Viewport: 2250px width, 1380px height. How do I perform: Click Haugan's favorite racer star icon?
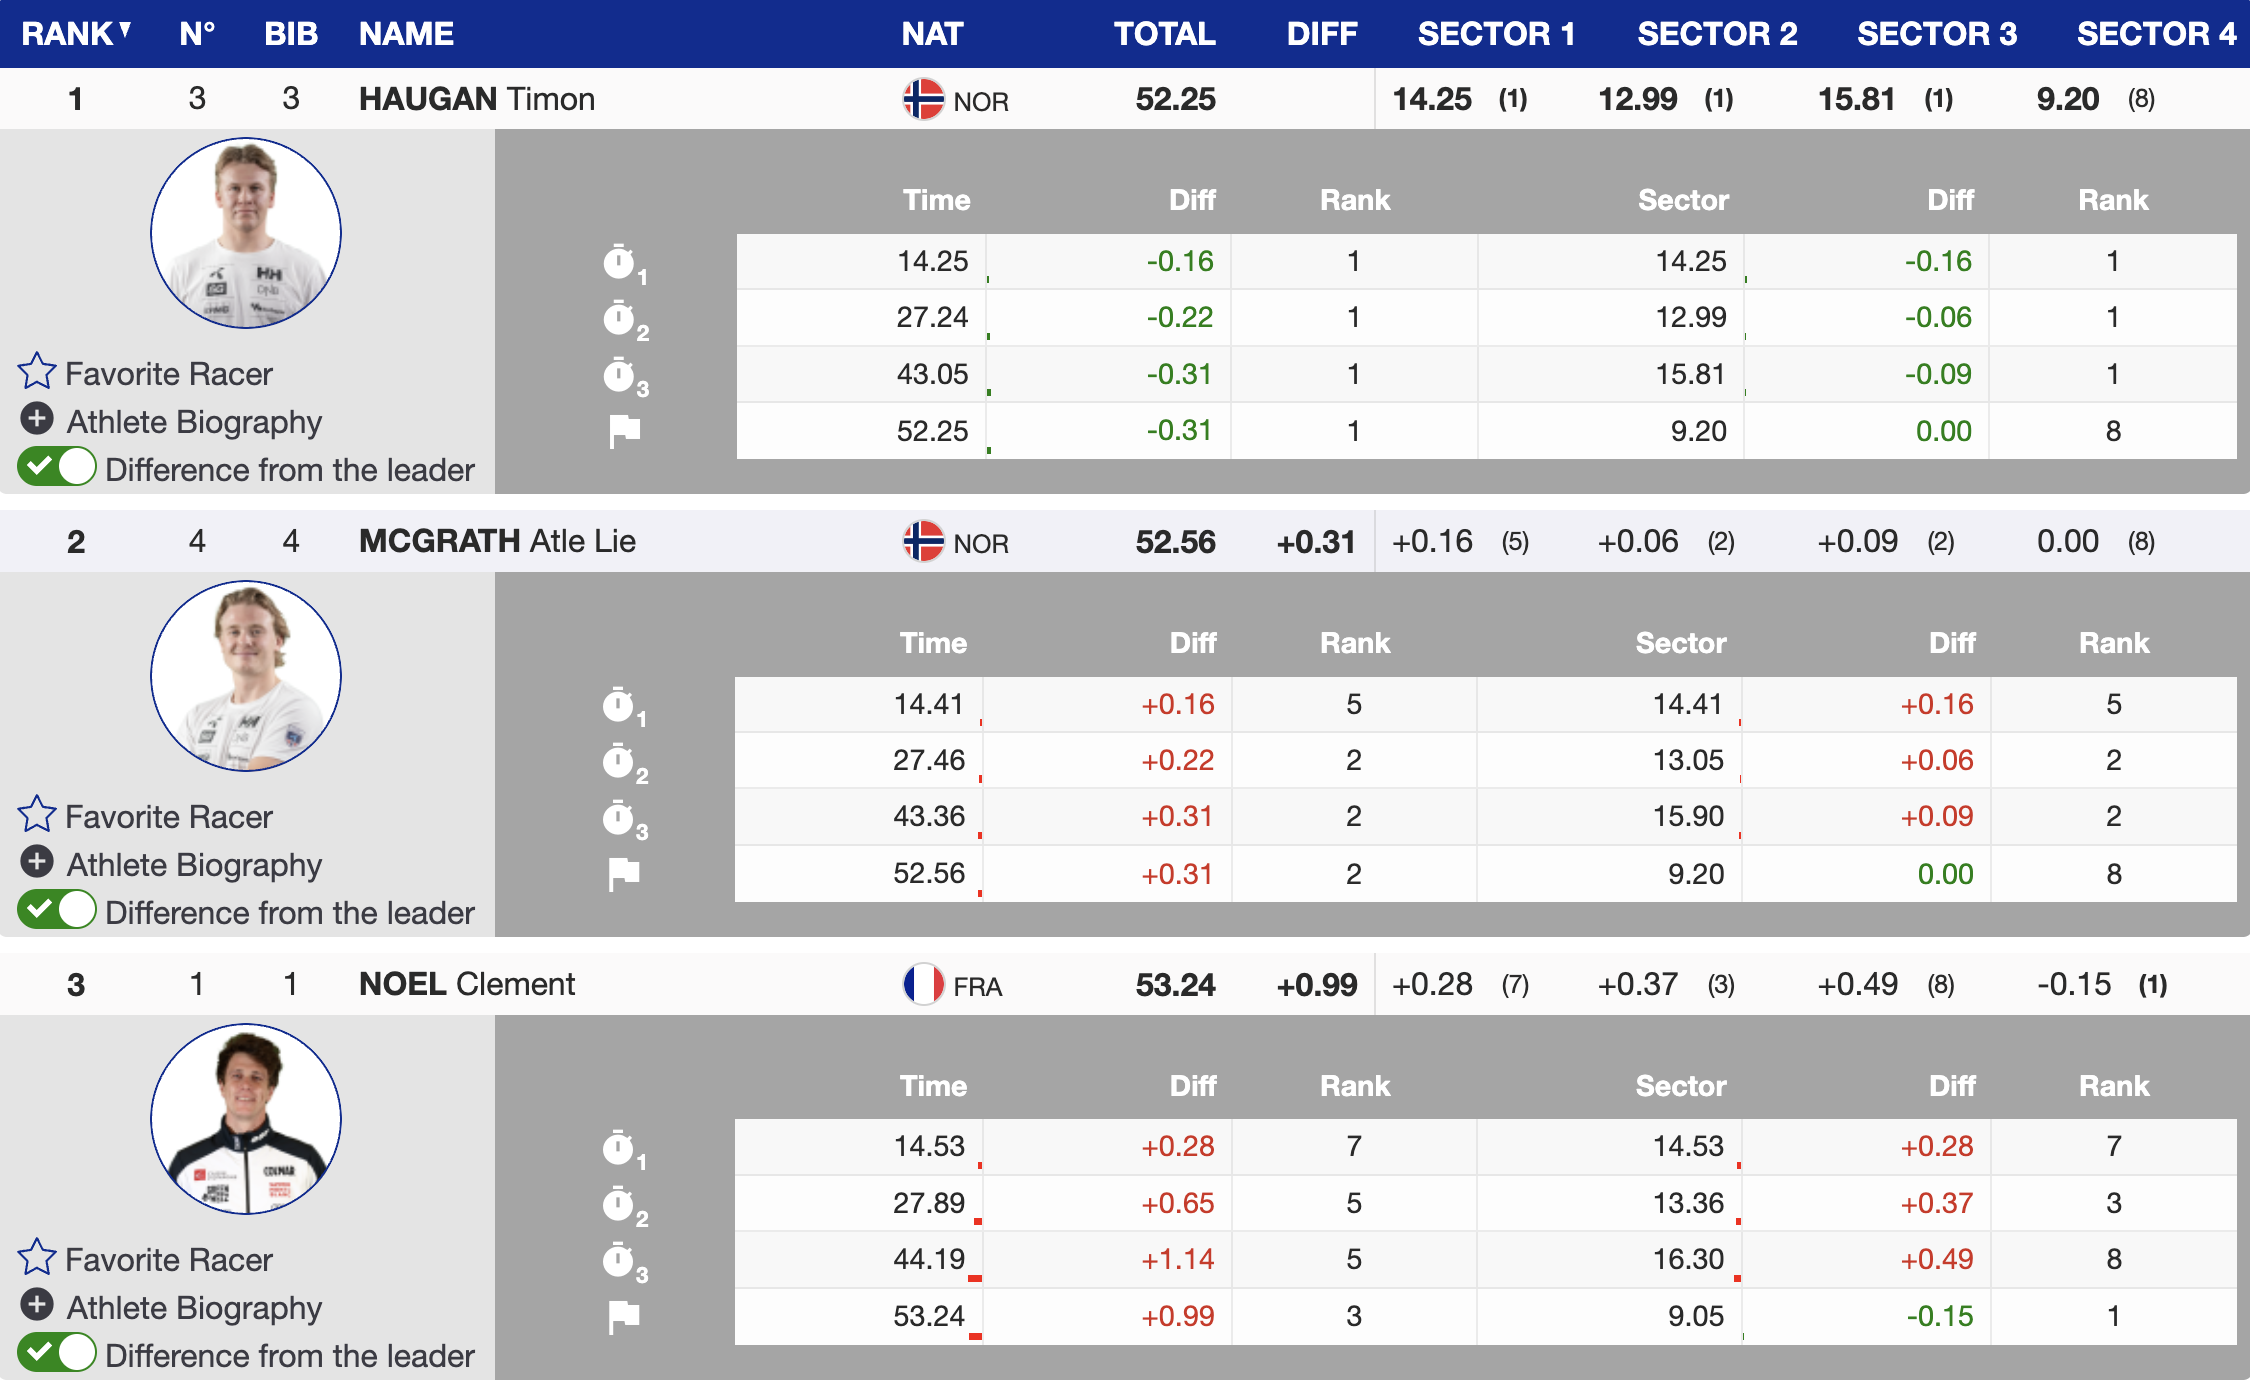37,372
